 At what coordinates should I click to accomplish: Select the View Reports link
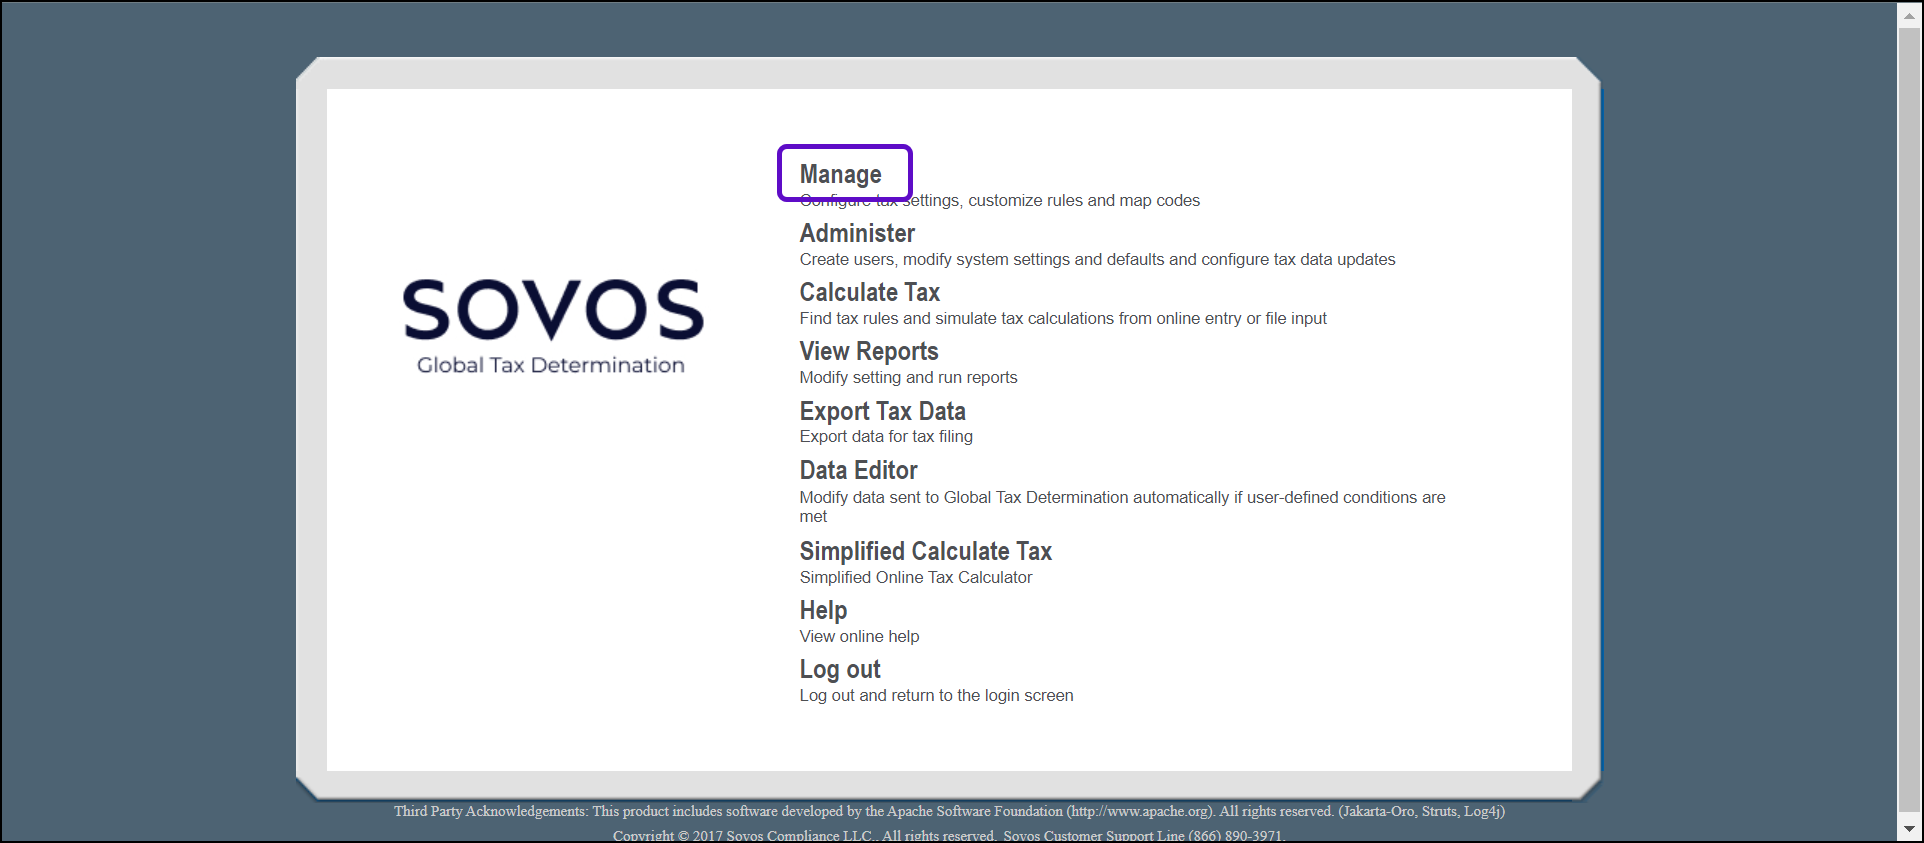coord(868,352)
